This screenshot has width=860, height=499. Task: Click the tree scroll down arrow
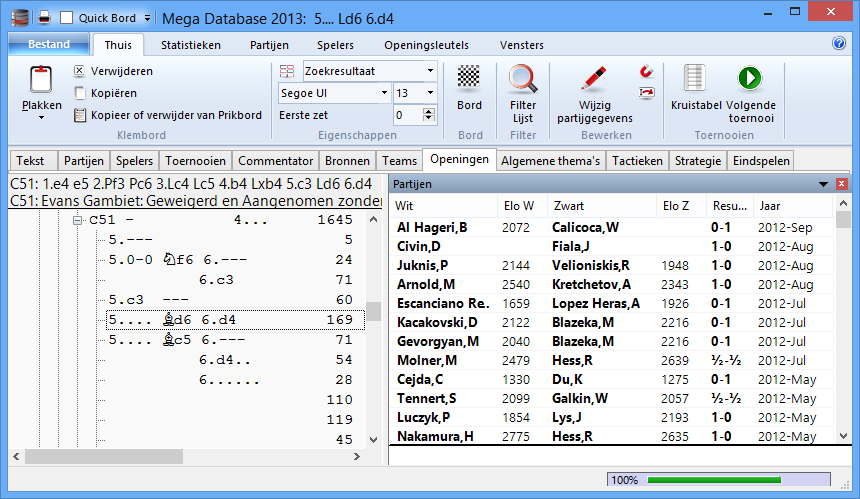pos(374,440)
